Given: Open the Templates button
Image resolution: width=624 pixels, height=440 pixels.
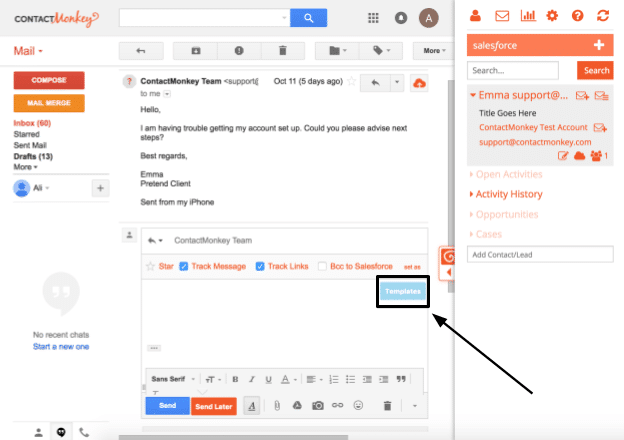Looking at the screenshot, I should pos(403,291).
